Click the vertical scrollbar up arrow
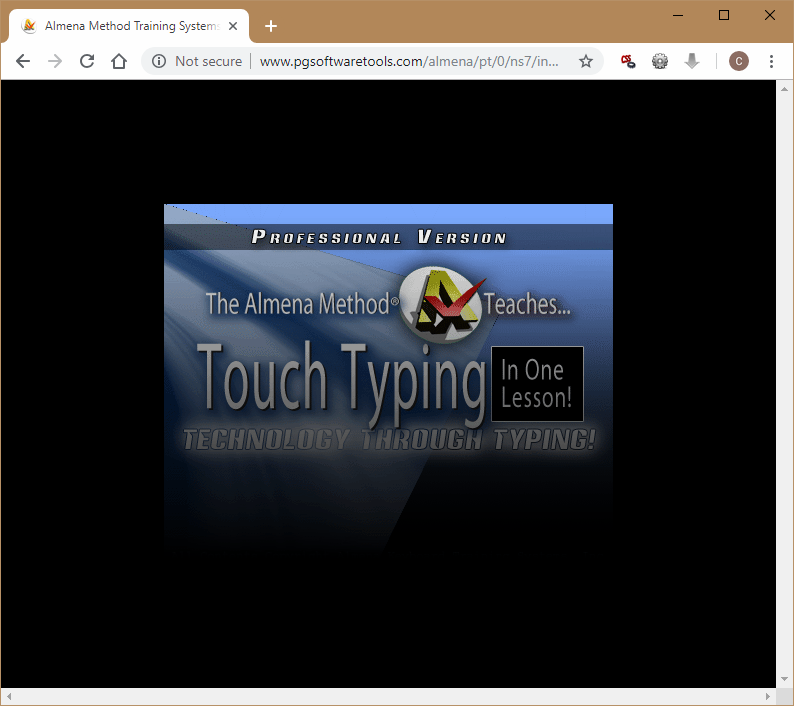Viewport: 794px width, 706px height. [784, 89]
